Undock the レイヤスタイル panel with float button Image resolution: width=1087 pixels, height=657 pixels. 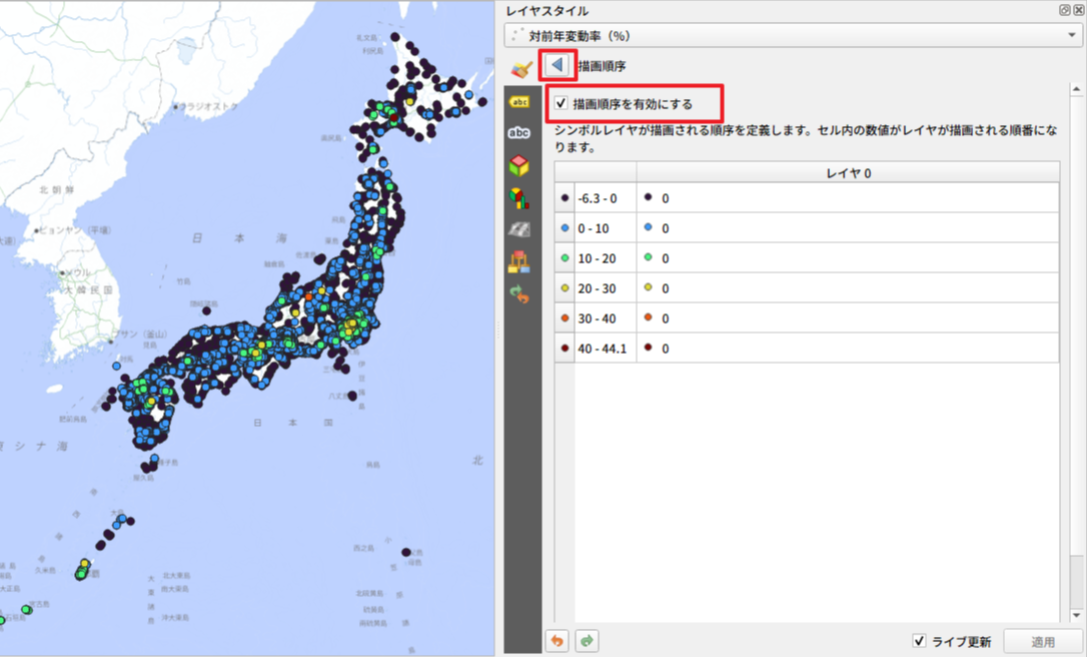[1065, 10]
